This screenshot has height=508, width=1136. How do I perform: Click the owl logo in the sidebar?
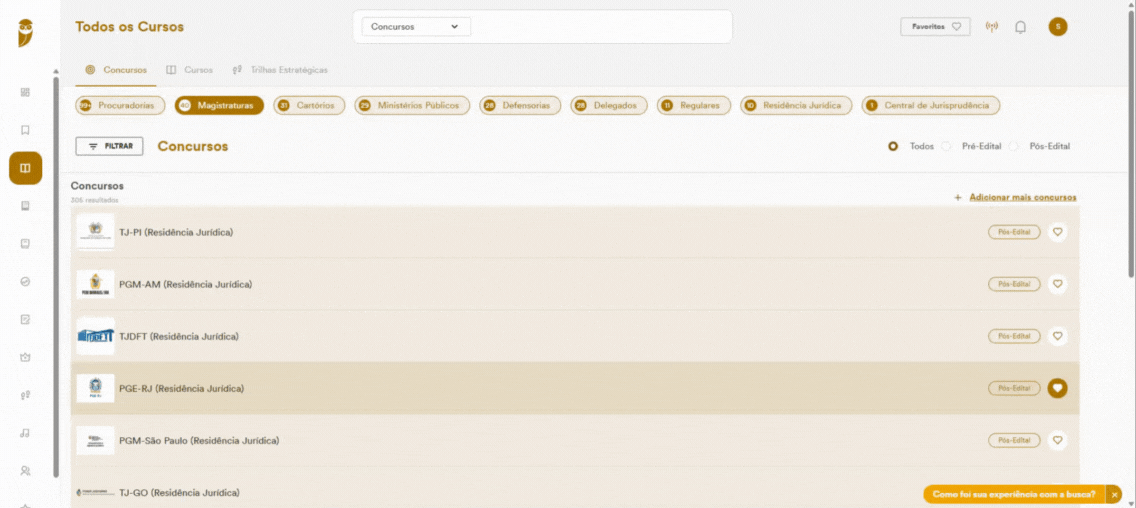(26, 33)
